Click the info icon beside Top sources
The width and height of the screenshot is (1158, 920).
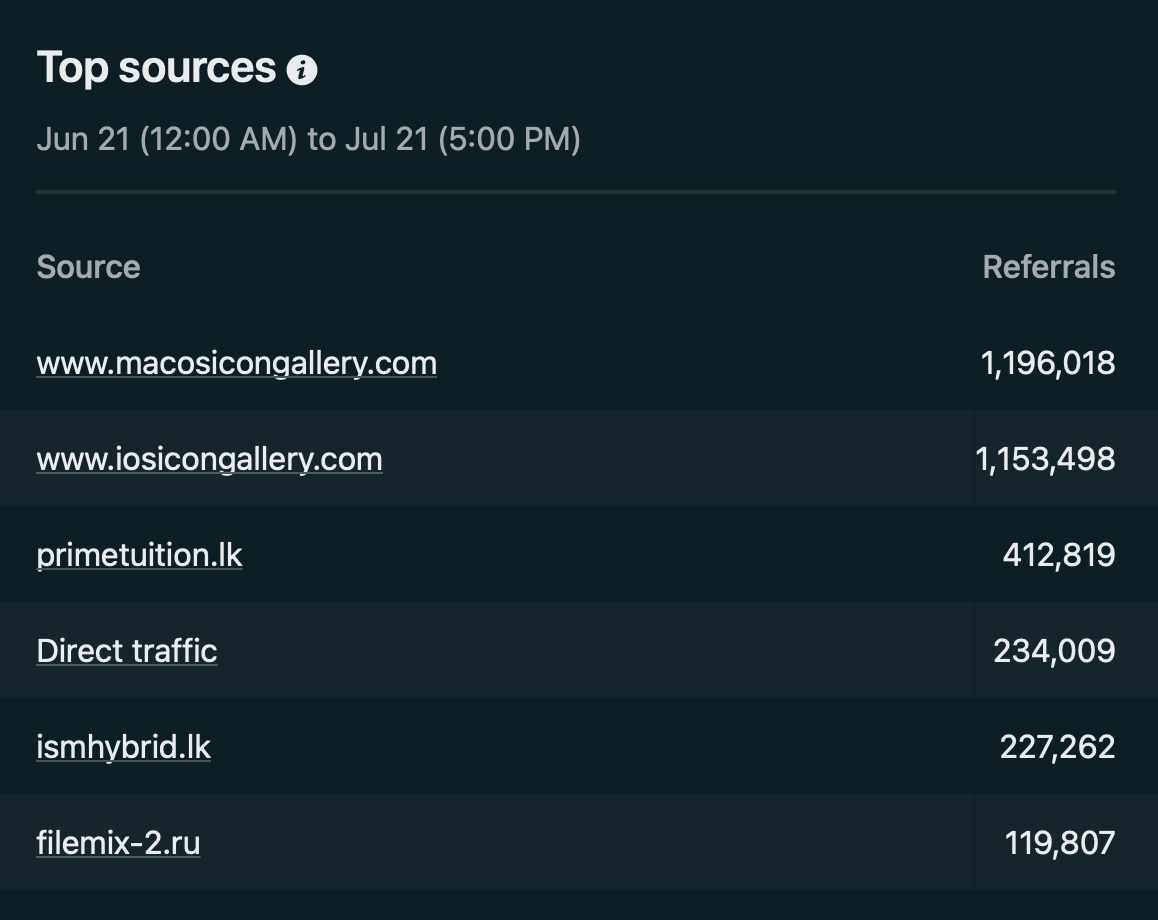tap(301, 70)
